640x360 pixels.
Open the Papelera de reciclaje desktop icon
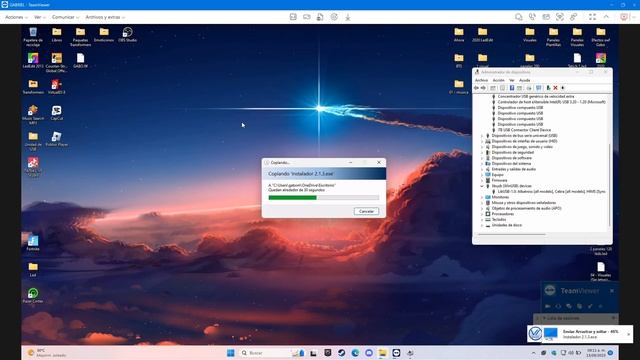coord(33,36)
